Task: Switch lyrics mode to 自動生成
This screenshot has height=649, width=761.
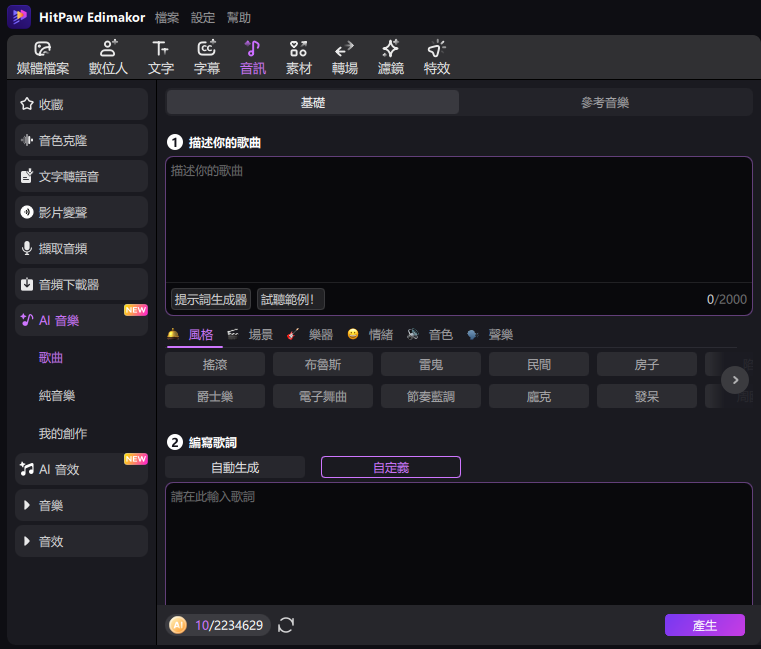Action: pos(235,467)
